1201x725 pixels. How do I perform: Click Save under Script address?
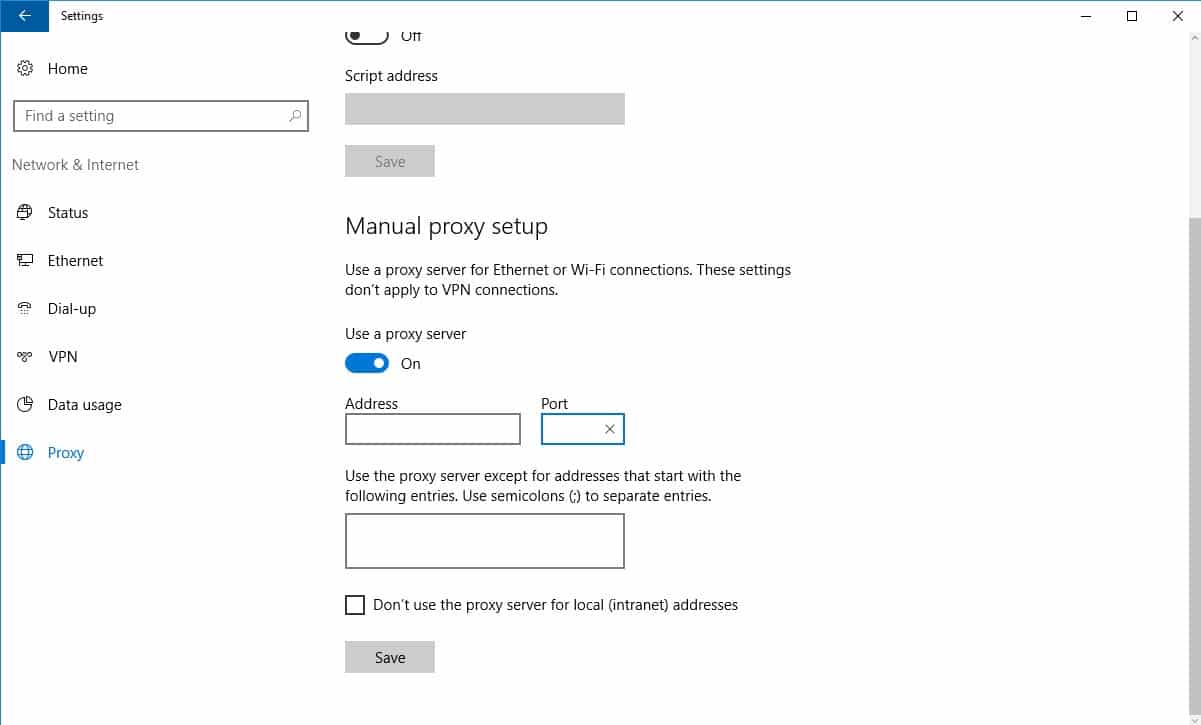[x=390, y=160]
